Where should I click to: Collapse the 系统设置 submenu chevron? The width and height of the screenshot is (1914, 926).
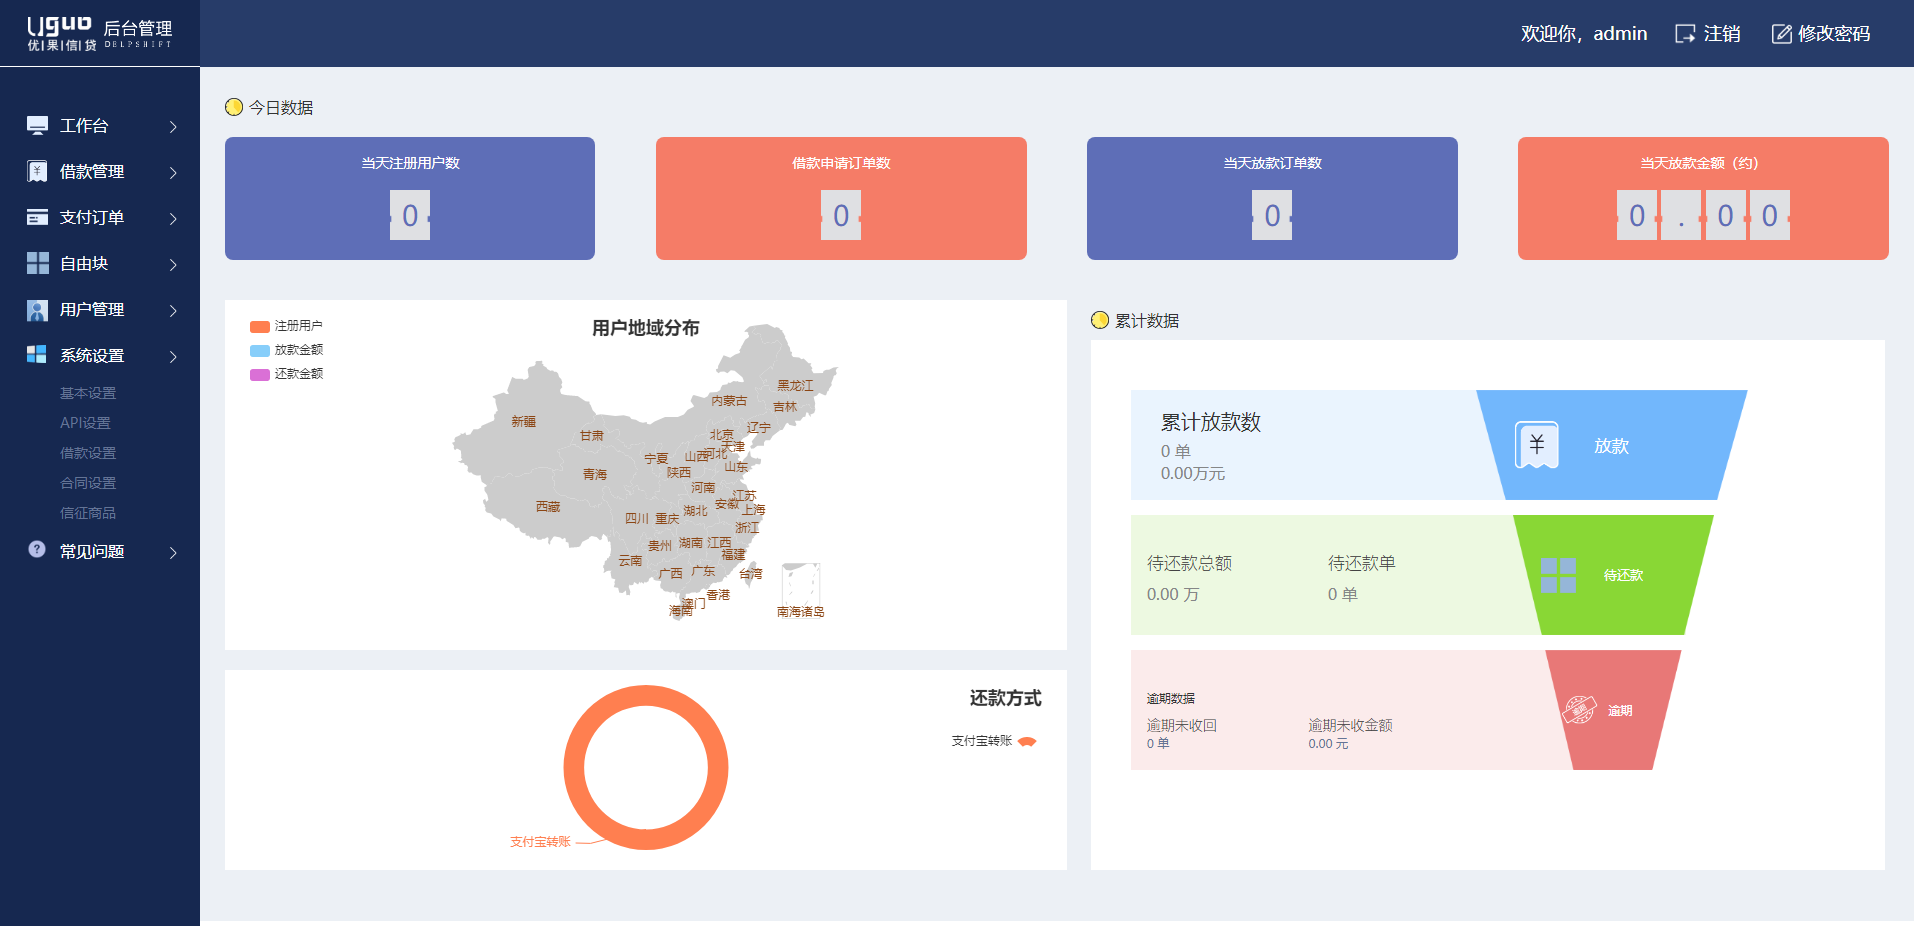(173, 357)
